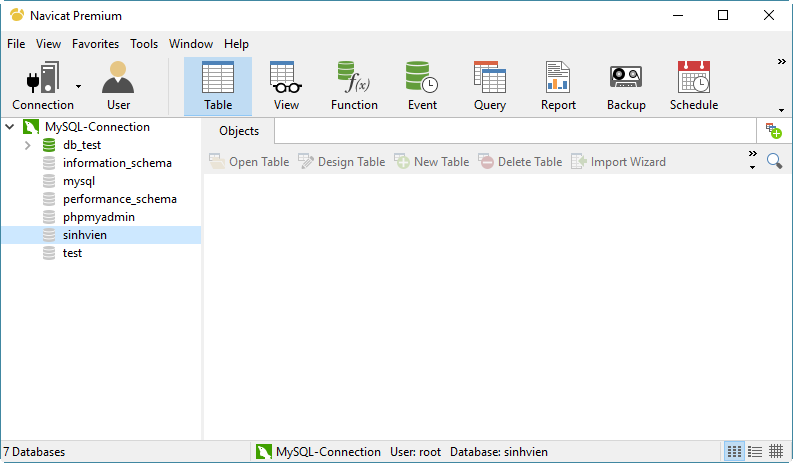Click the Delete Table button
The height and width of the screenshot is (463, 793).
(x=520, y=162)
